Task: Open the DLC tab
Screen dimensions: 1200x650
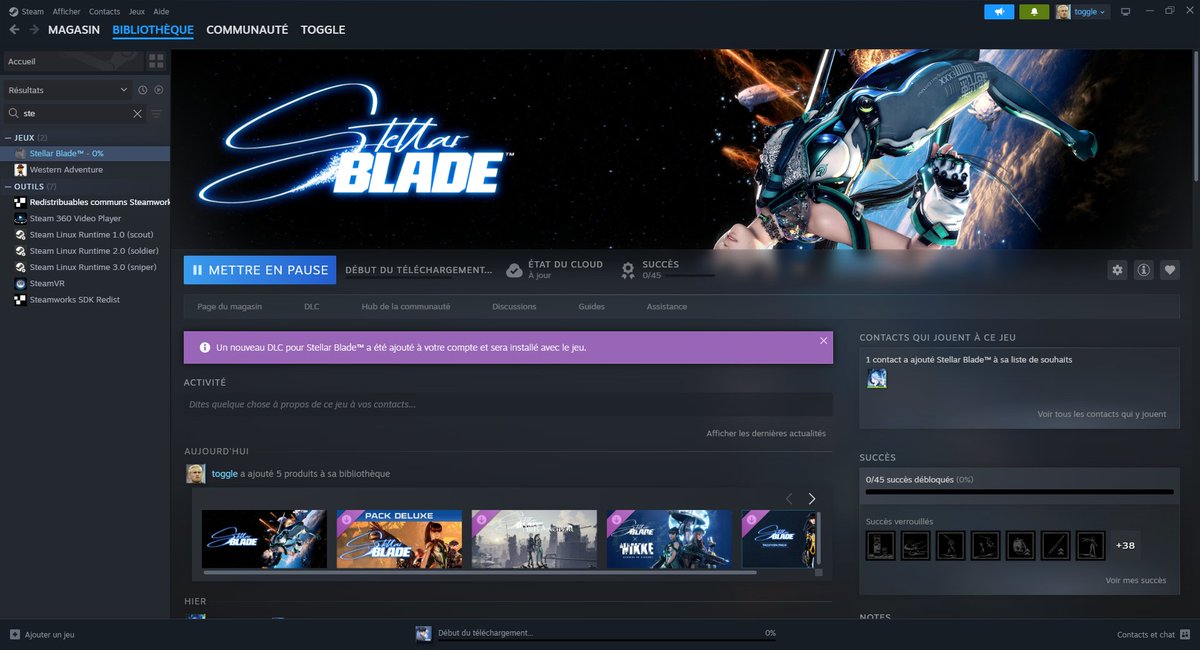Action: (312, 306)
